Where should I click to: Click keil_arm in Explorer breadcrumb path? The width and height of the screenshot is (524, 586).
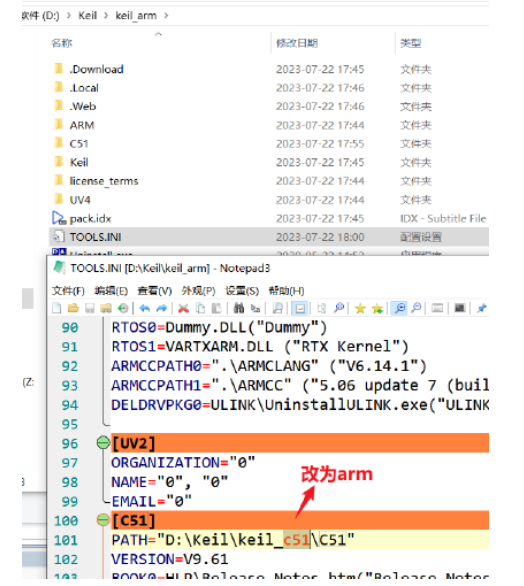136,15
